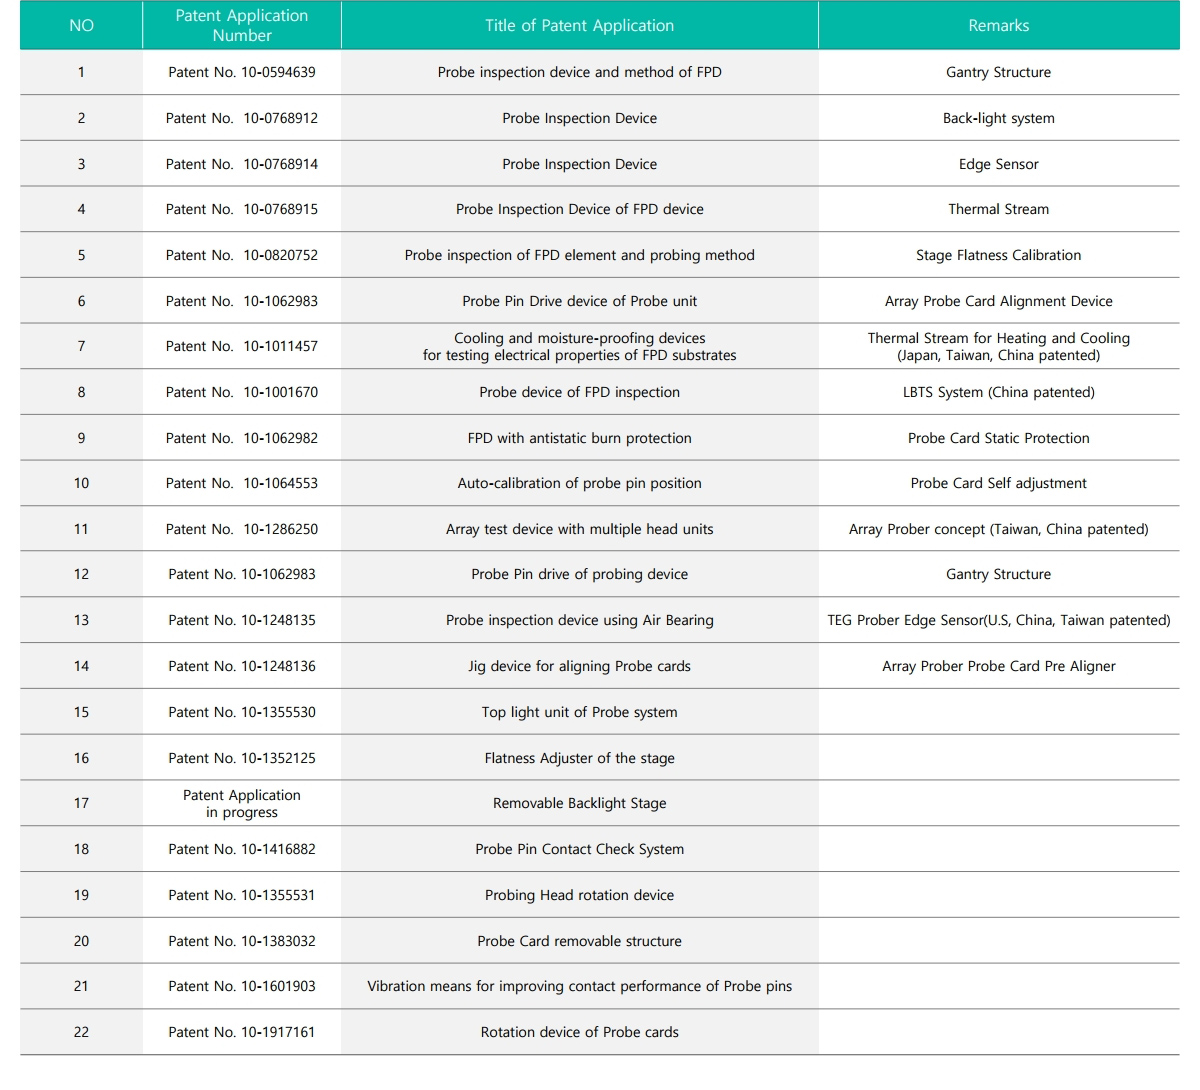1200x1090 pixels.
Task: Click 'Removable Backlight Stage' title
Action: 579,803
